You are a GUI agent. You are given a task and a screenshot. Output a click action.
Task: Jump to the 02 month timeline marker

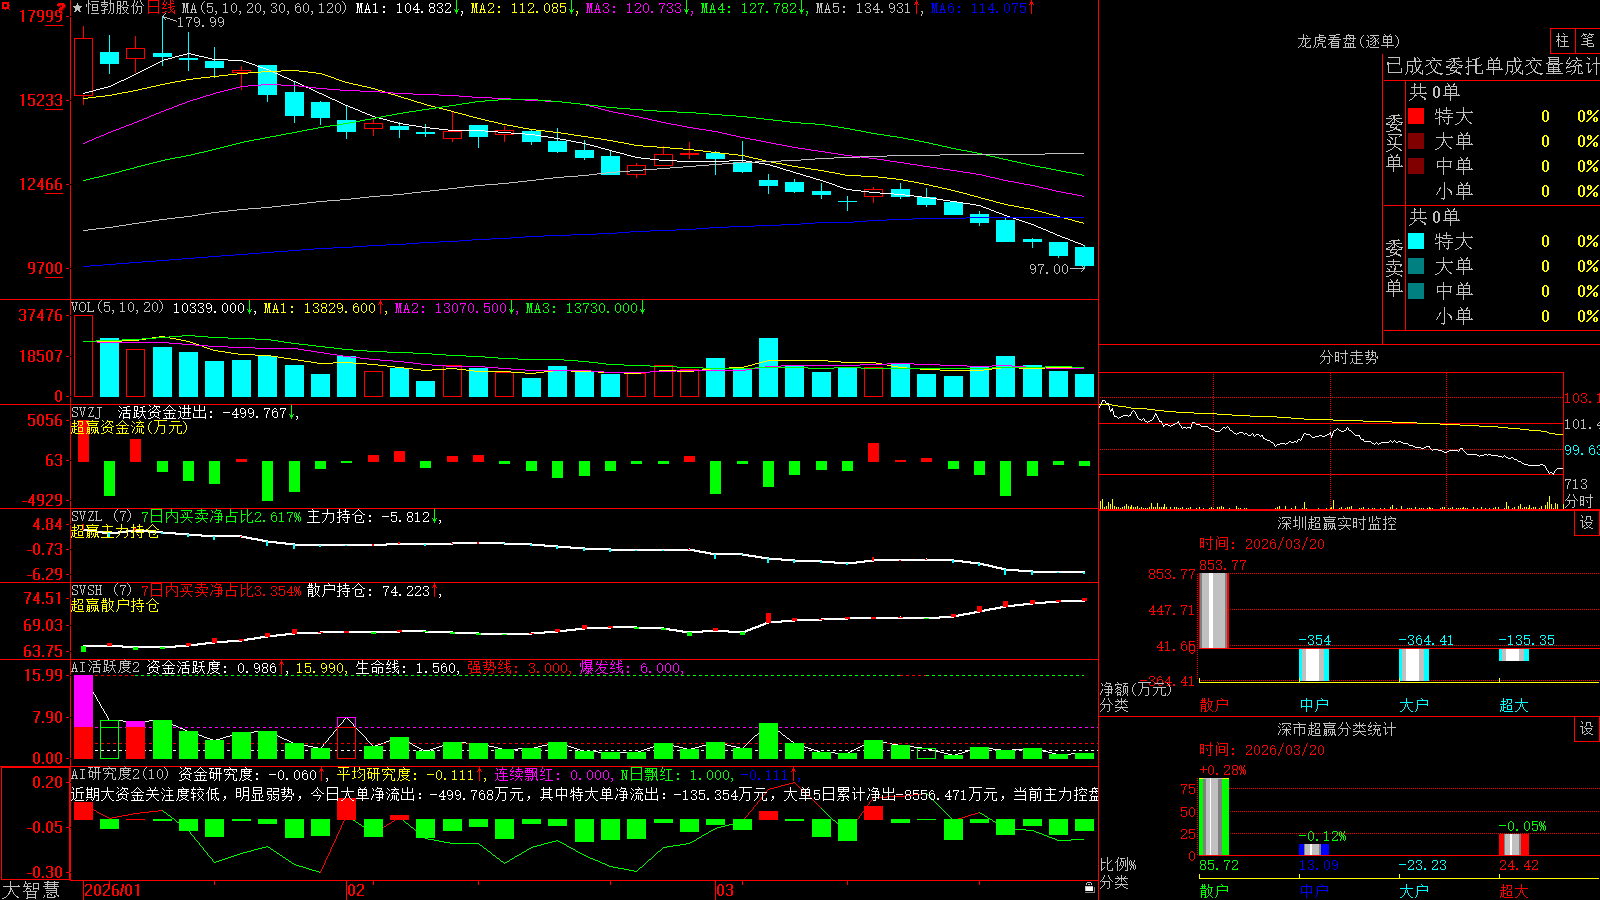[355, 890]
